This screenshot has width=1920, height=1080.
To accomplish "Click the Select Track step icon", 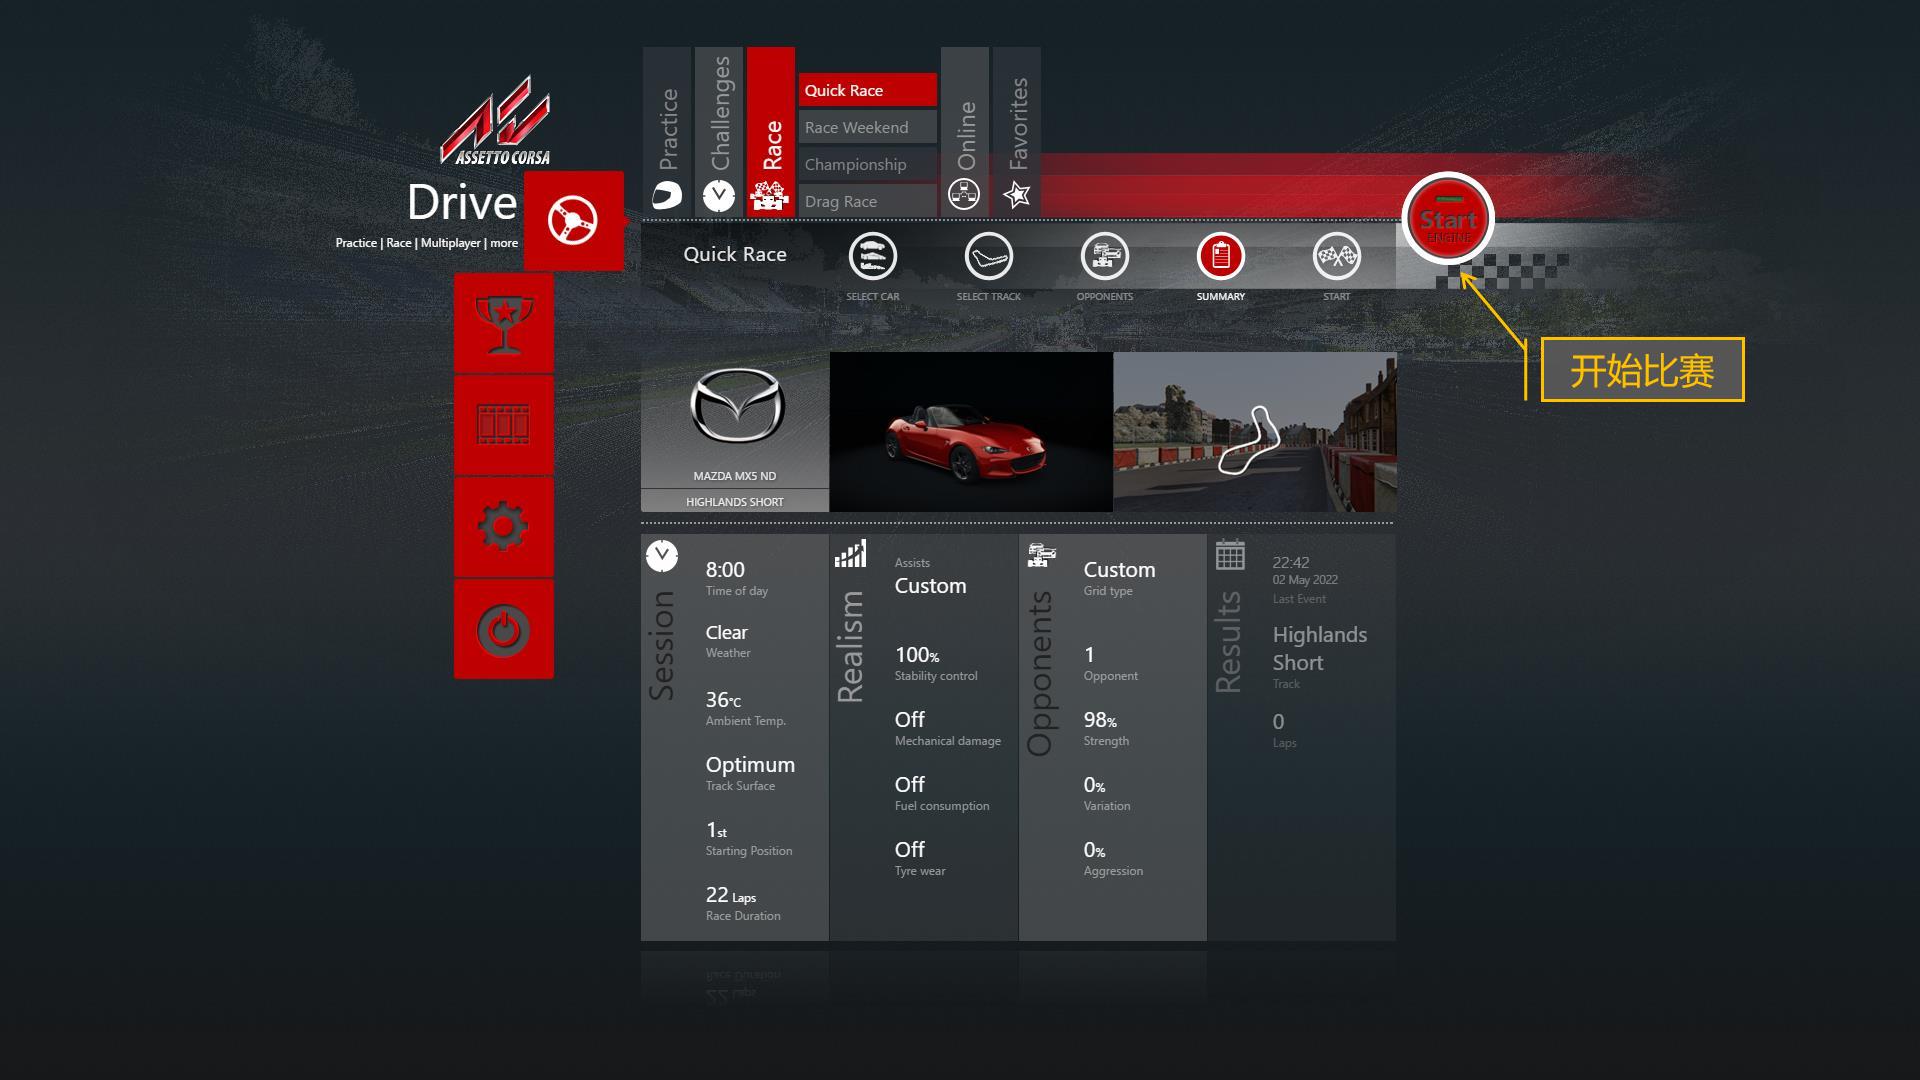I will pyautogui.click(x=989, y=257).
